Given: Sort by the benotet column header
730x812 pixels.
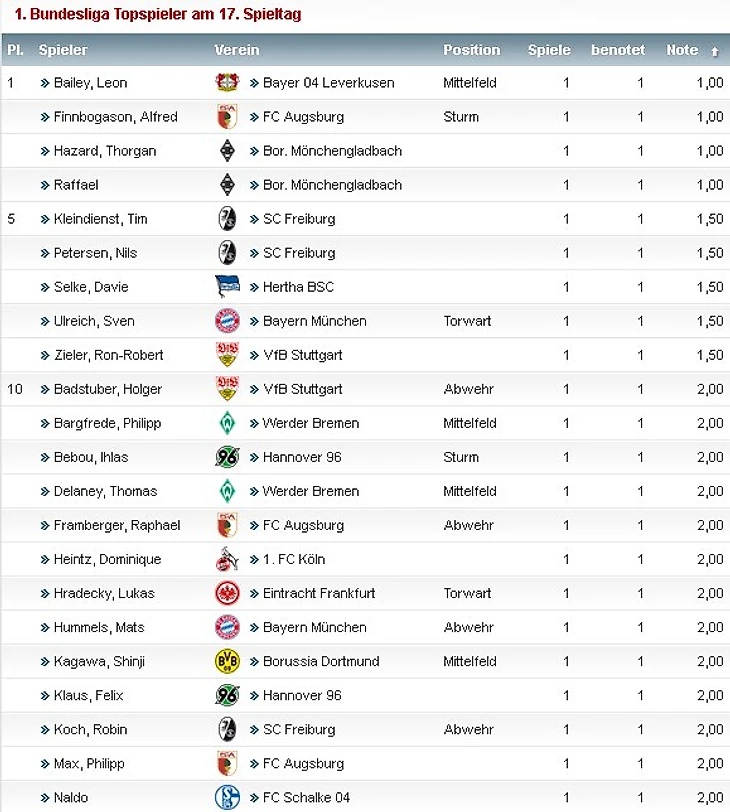Looking at the screenshot, I should [x=618, y=50].
